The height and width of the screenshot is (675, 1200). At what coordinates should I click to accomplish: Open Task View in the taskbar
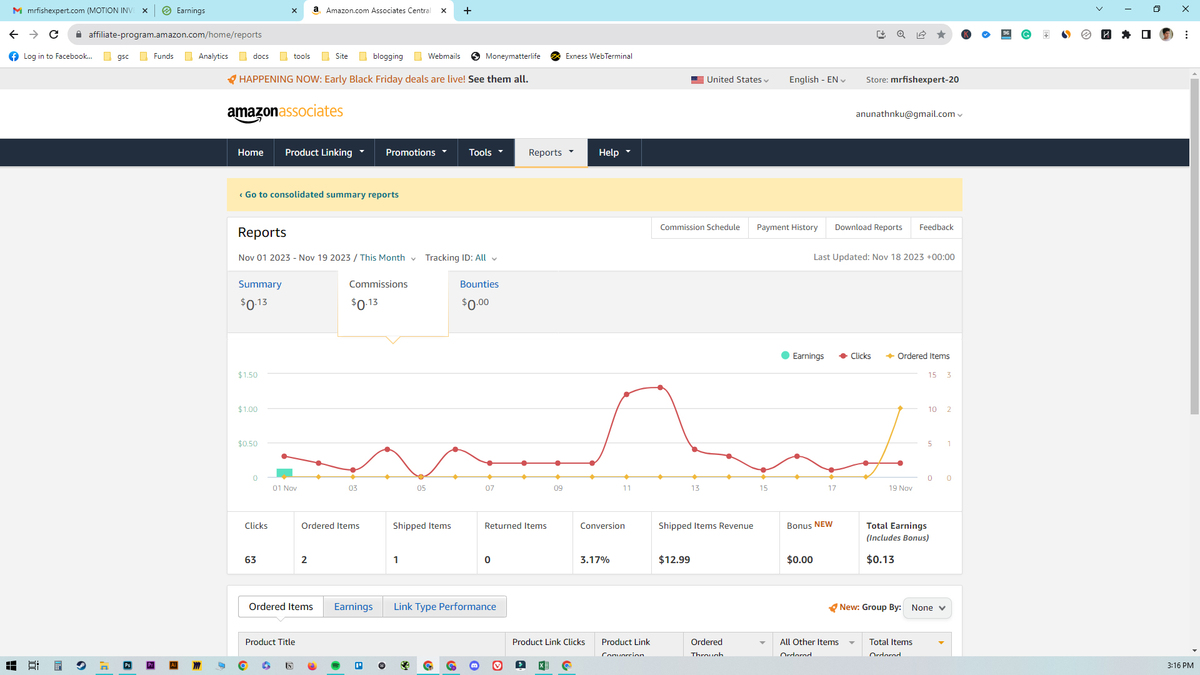[33, 665]
